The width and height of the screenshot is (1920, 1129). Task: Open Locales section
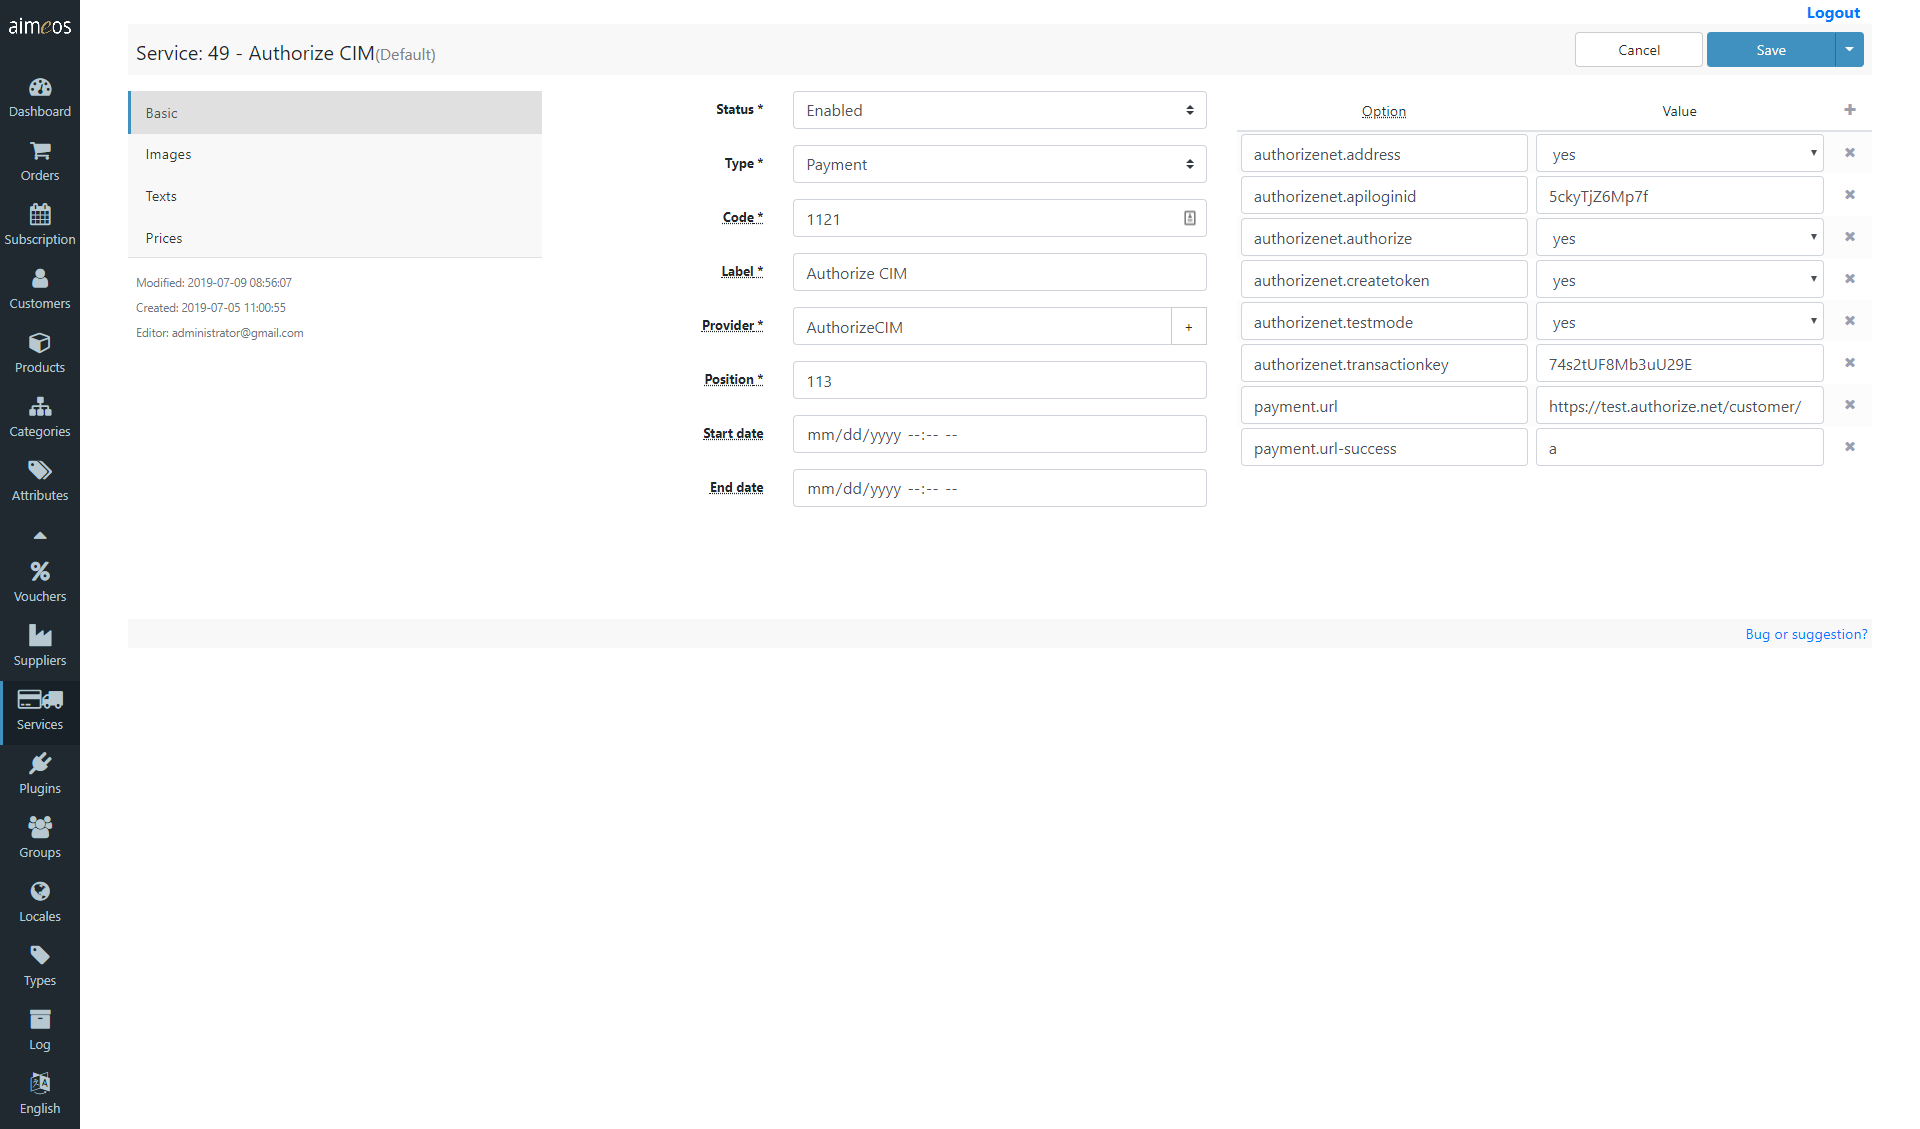(40, 902)
